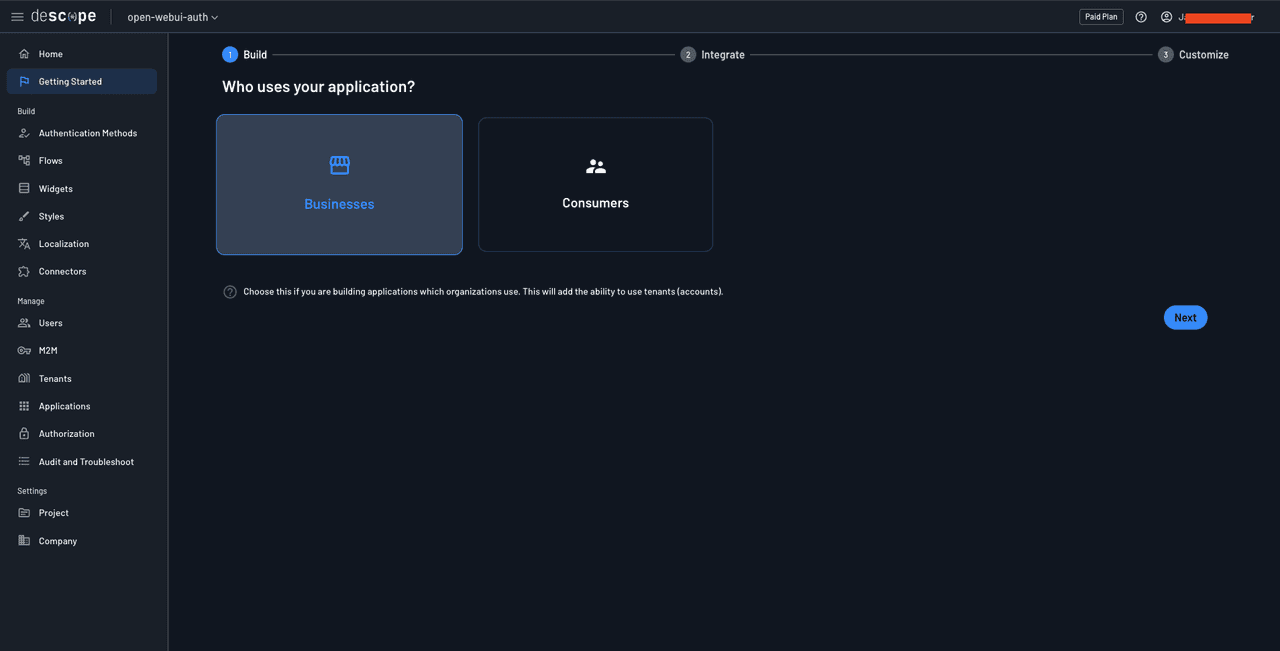Click the hint icon beside tenants description
1280x651 pixels.
pos(230,292)
